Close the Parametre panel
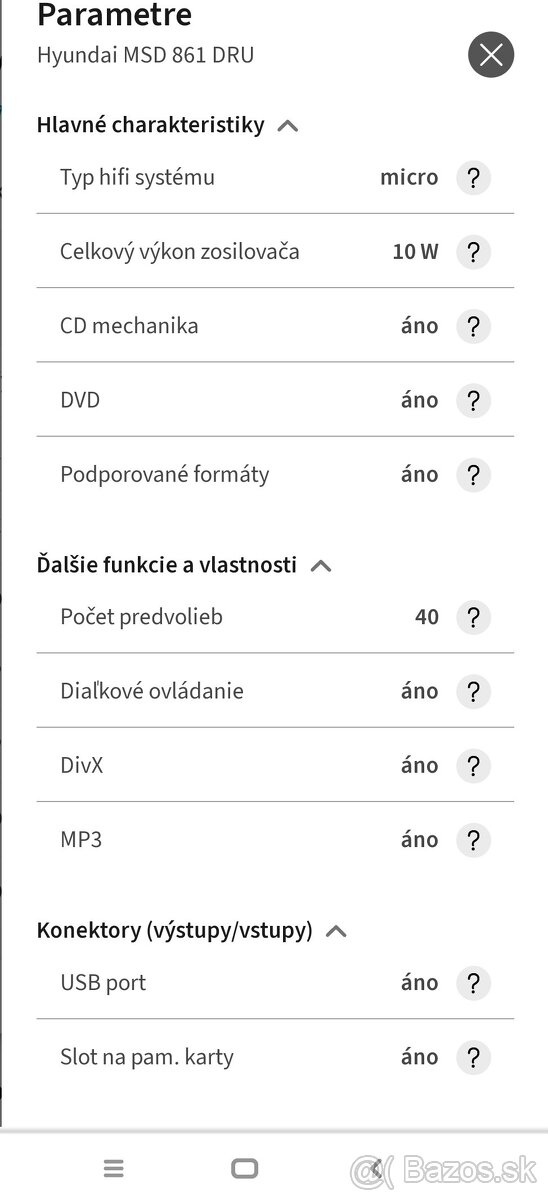This screenshot has width=548, height=1200. [x=491, y=55]
